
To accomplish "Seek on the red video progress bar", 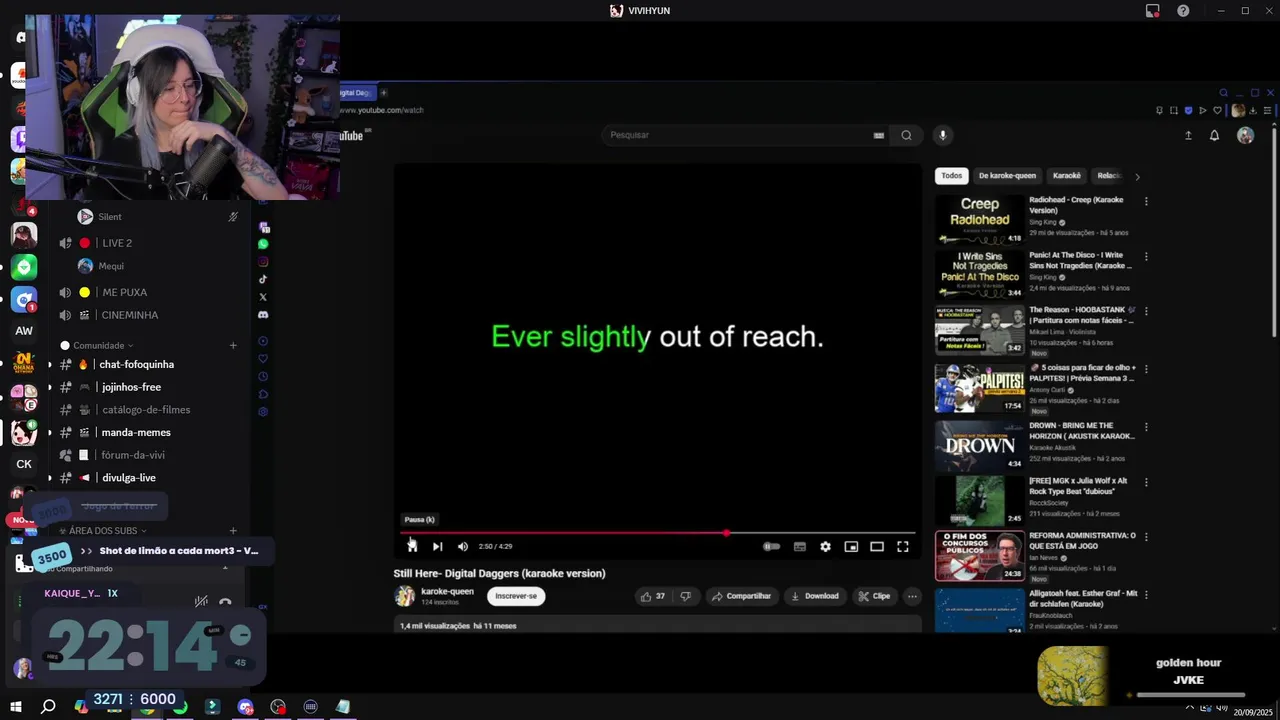I will click(x=658, y=533).
